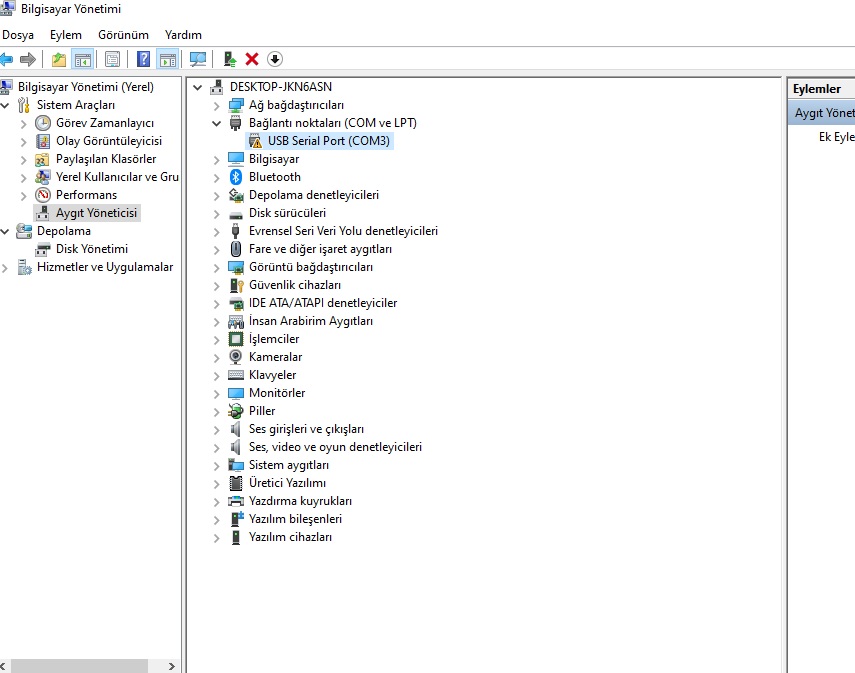The height and width of the screenshot is (673, 855).
Task: Select USB Serial Port (COM3)
Action: (x=329, y=141)
